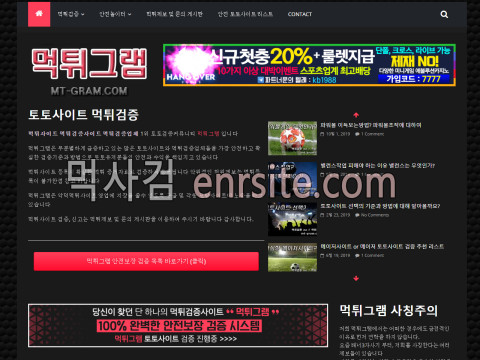480x360 pixels.
Task: Open the 파워볼 post title link
Action: click(x=371, y=125)
